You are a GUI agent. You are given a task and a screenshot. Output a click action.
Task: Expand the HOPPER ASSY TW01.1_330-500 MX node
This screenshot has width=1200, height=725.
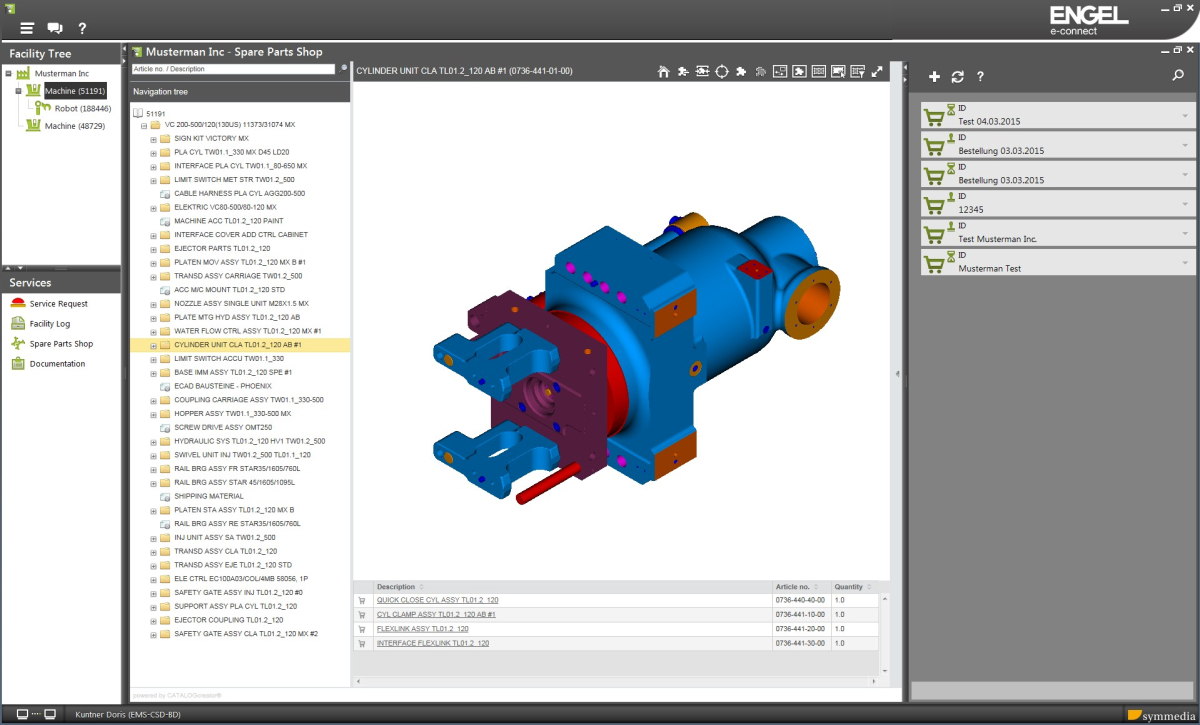click(x=154, y=413)
